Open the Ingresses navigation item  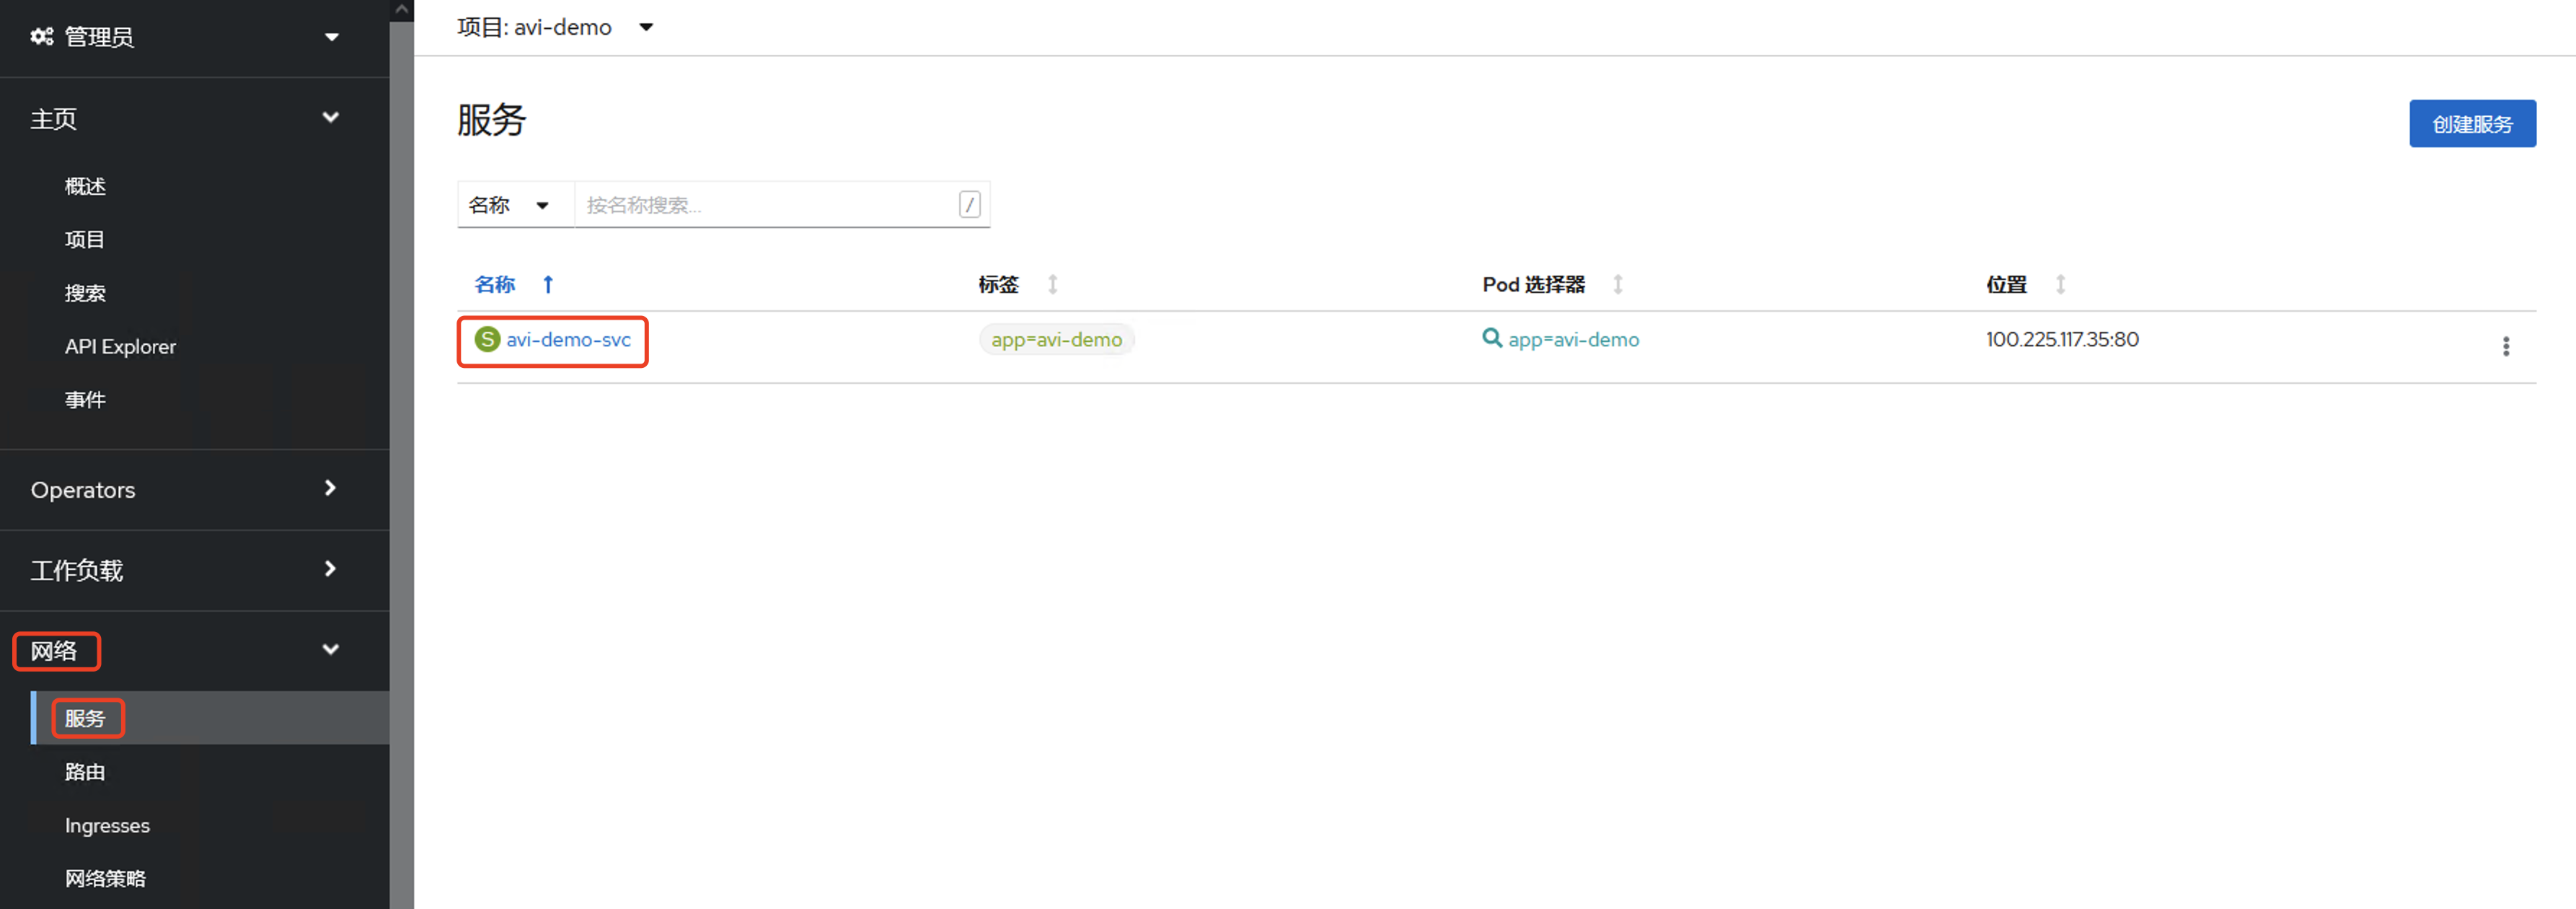point(107,825)
